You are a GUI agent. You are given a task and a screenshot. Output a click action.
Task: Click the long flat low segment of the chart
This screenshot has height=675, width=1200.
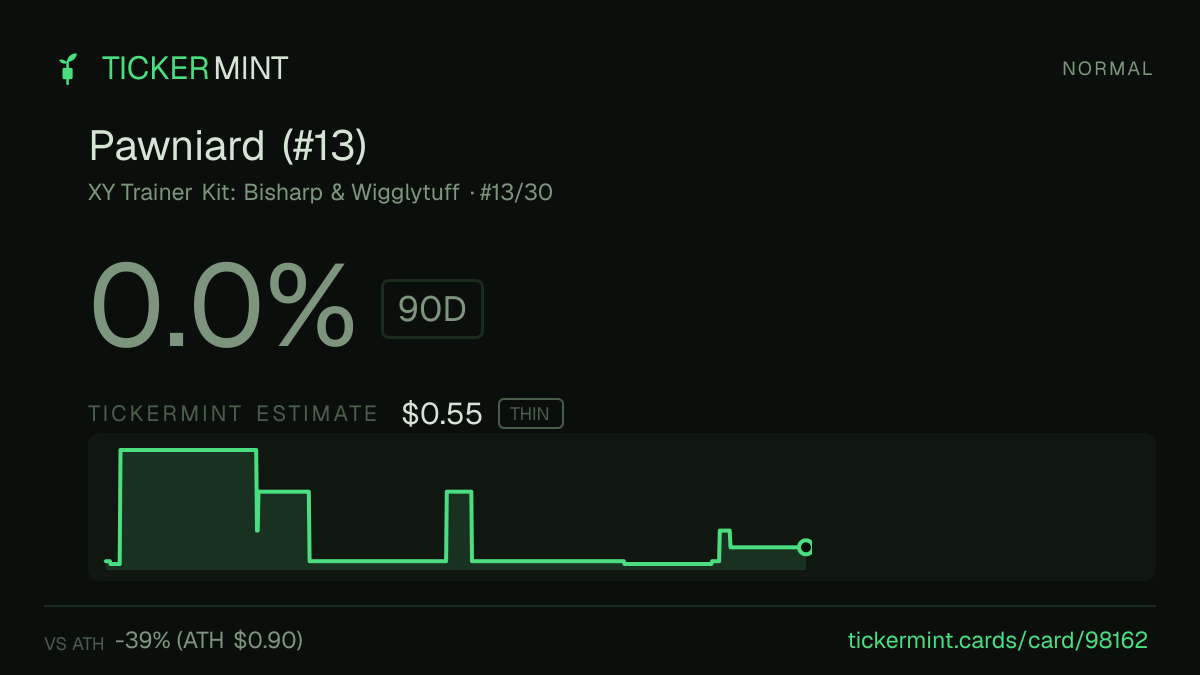[x=548, y=561]
